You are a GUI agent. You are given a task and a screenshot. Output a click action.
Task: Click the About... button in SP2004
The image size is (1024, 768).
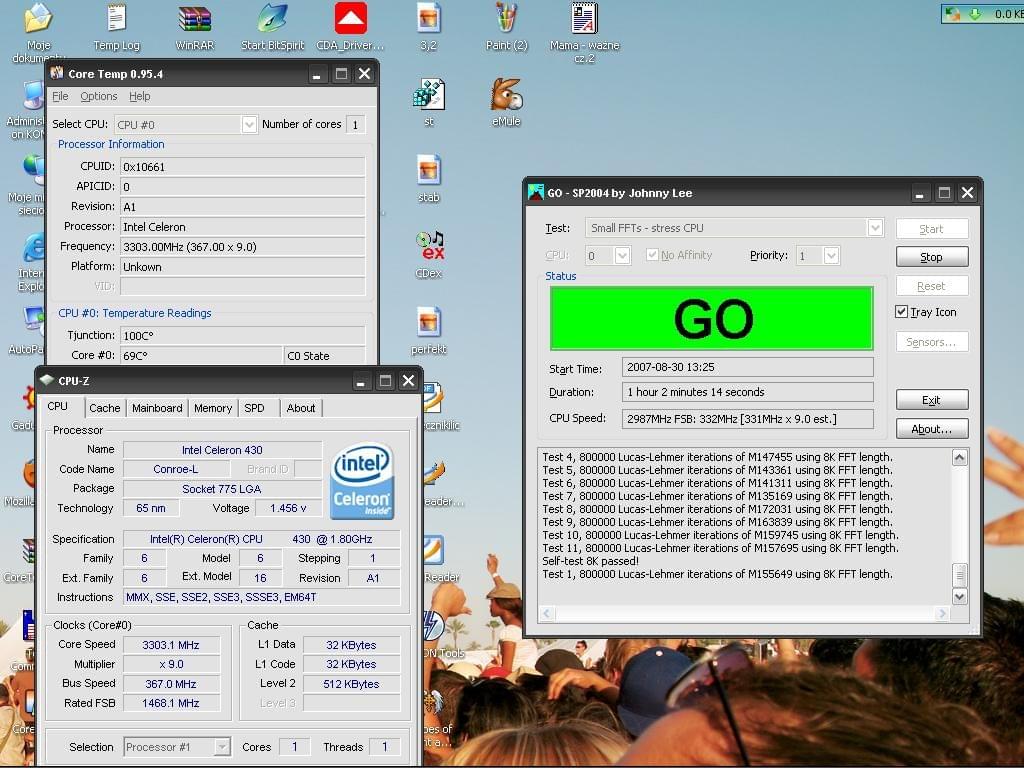(x=931, y=429)
